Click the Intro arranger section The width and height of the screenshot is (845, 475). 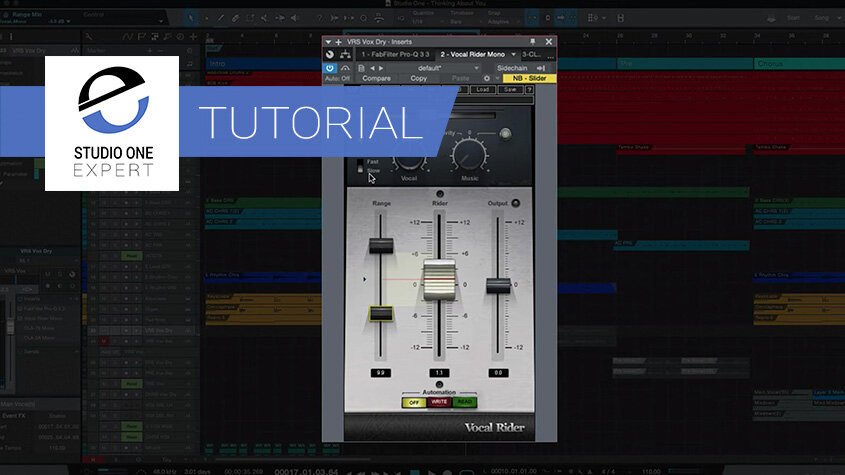point(264,64)
